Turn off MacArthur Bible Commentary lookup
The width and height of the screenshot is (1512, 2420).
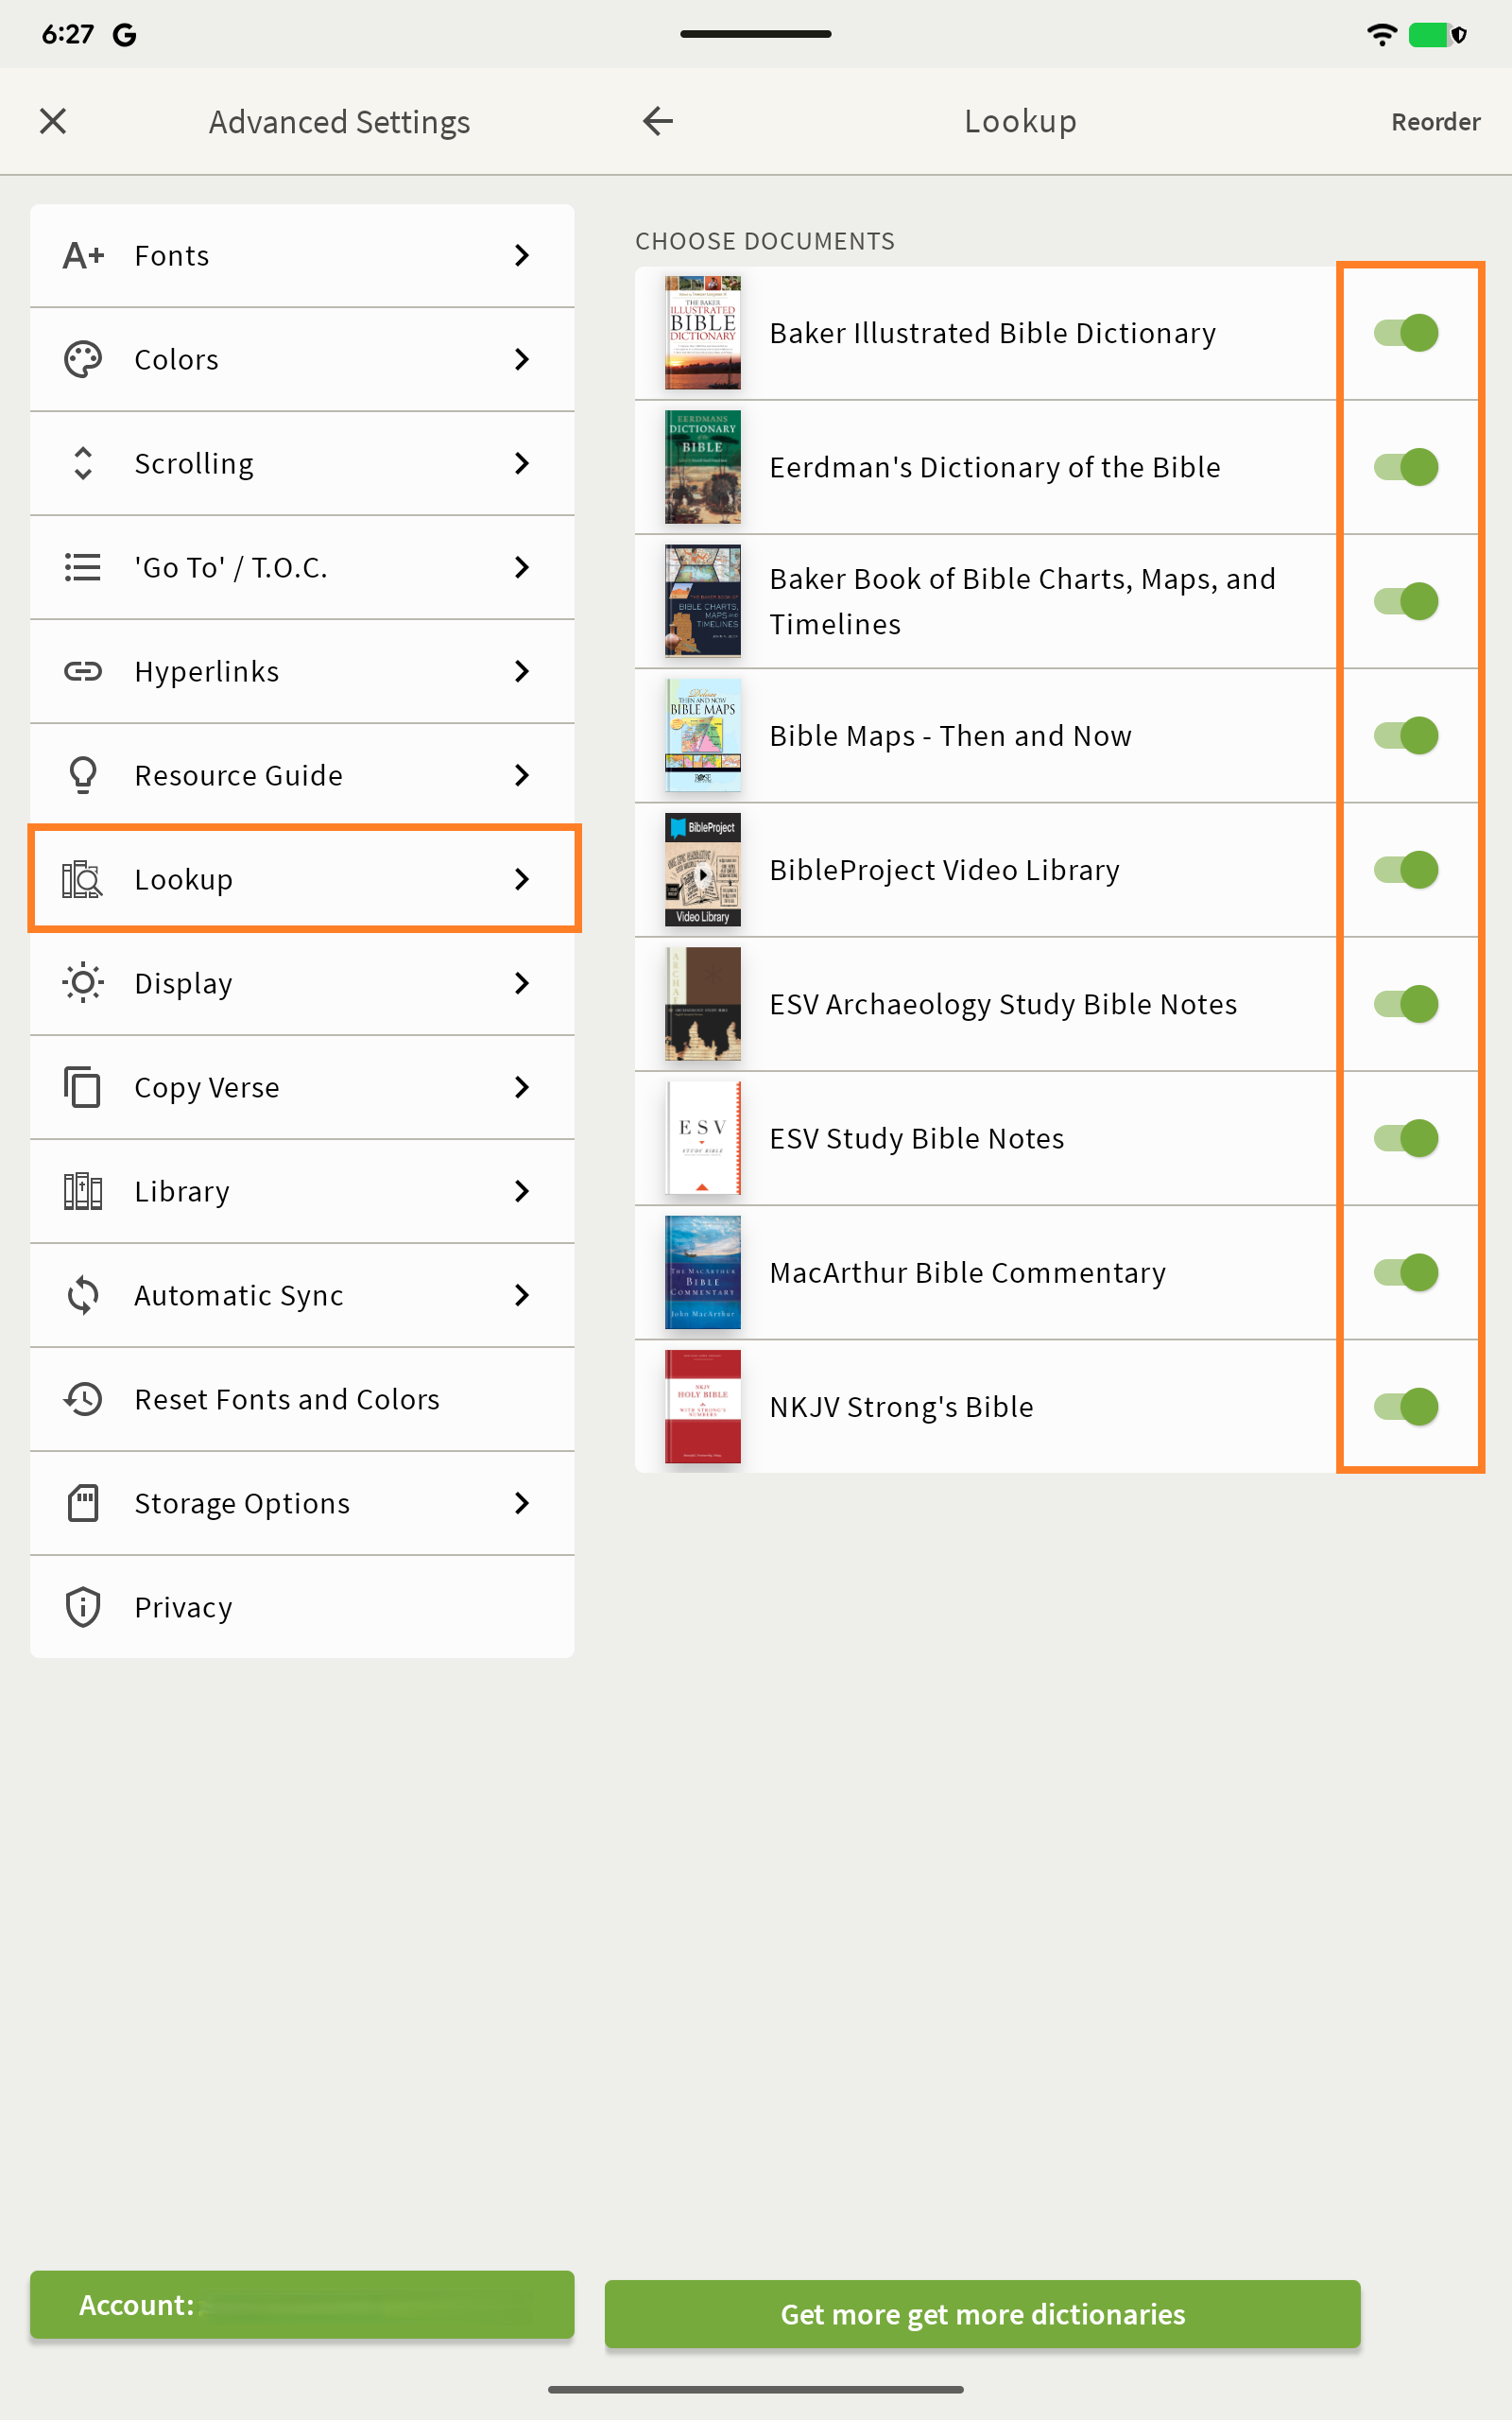point(1406,1273)
